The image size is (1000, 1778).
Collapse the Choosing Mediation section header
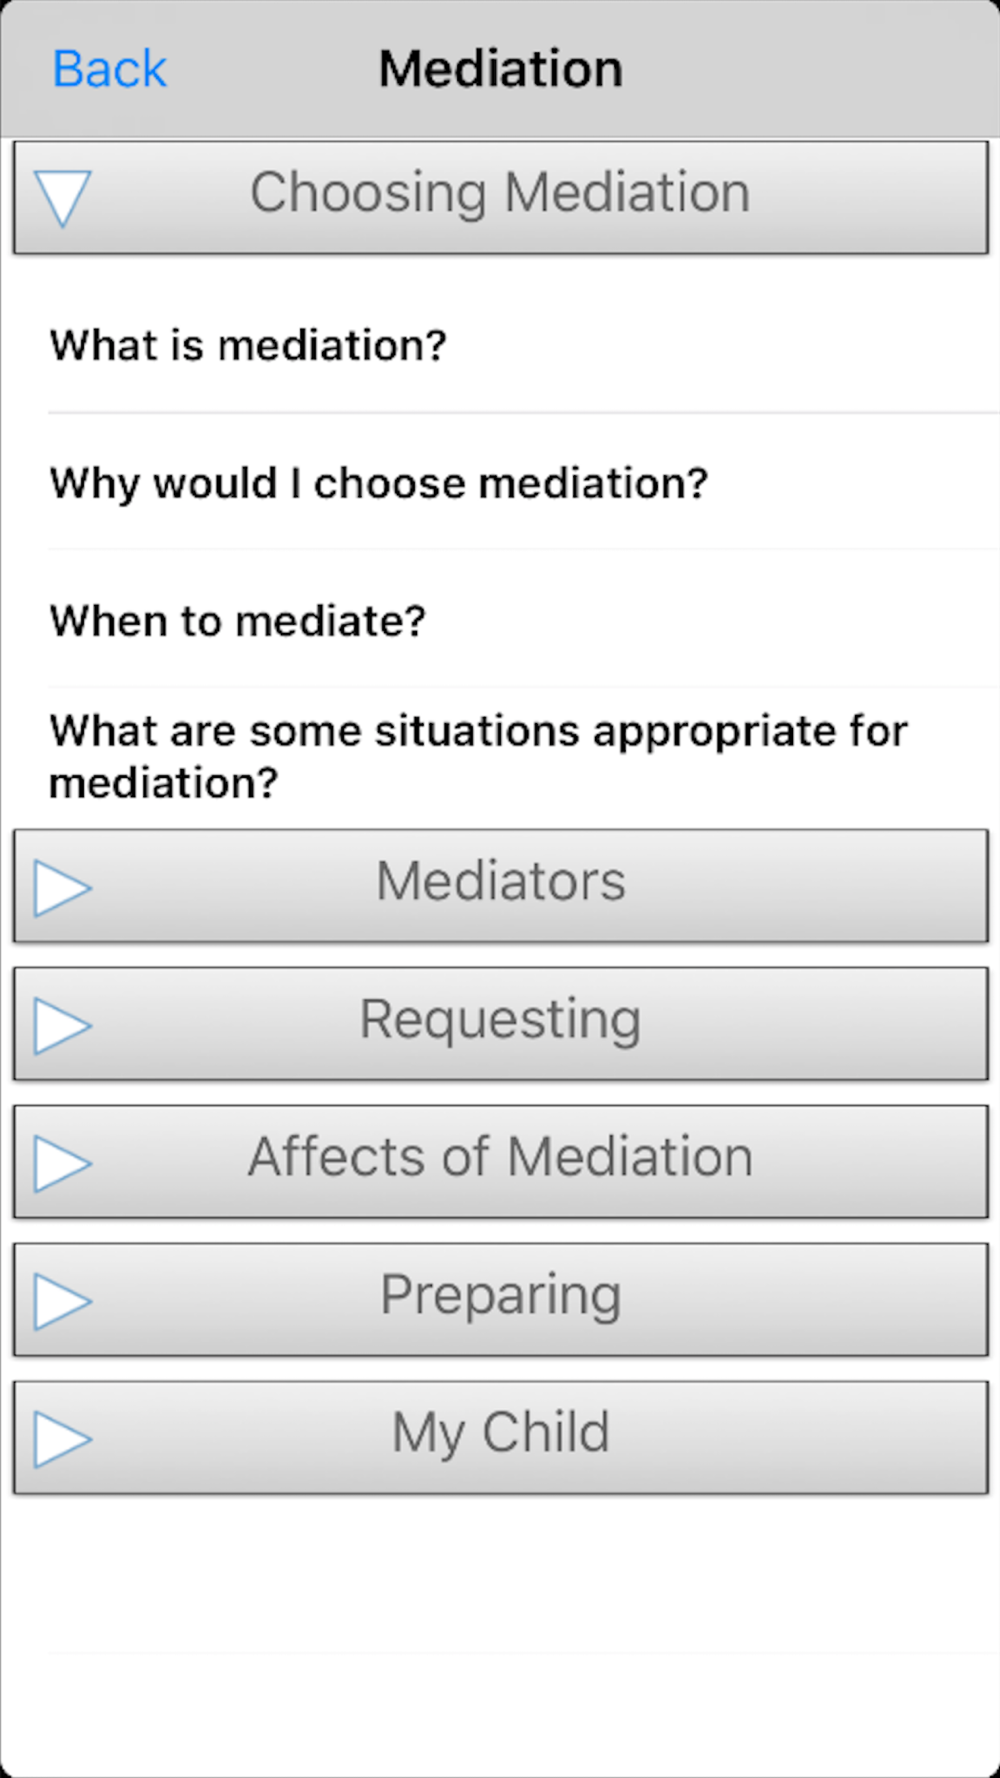click(500, 197)
